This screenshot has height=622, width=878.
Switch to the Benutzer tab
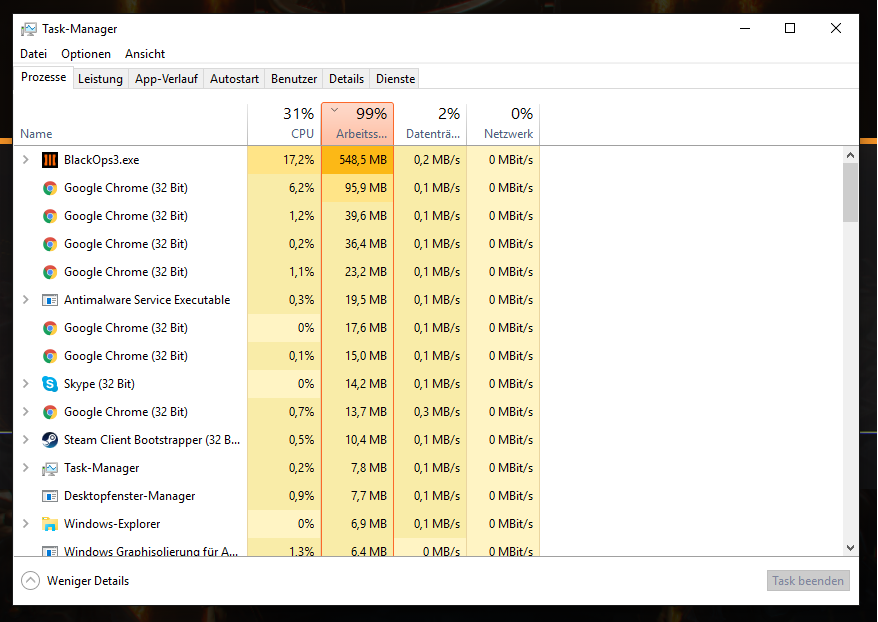294,79
